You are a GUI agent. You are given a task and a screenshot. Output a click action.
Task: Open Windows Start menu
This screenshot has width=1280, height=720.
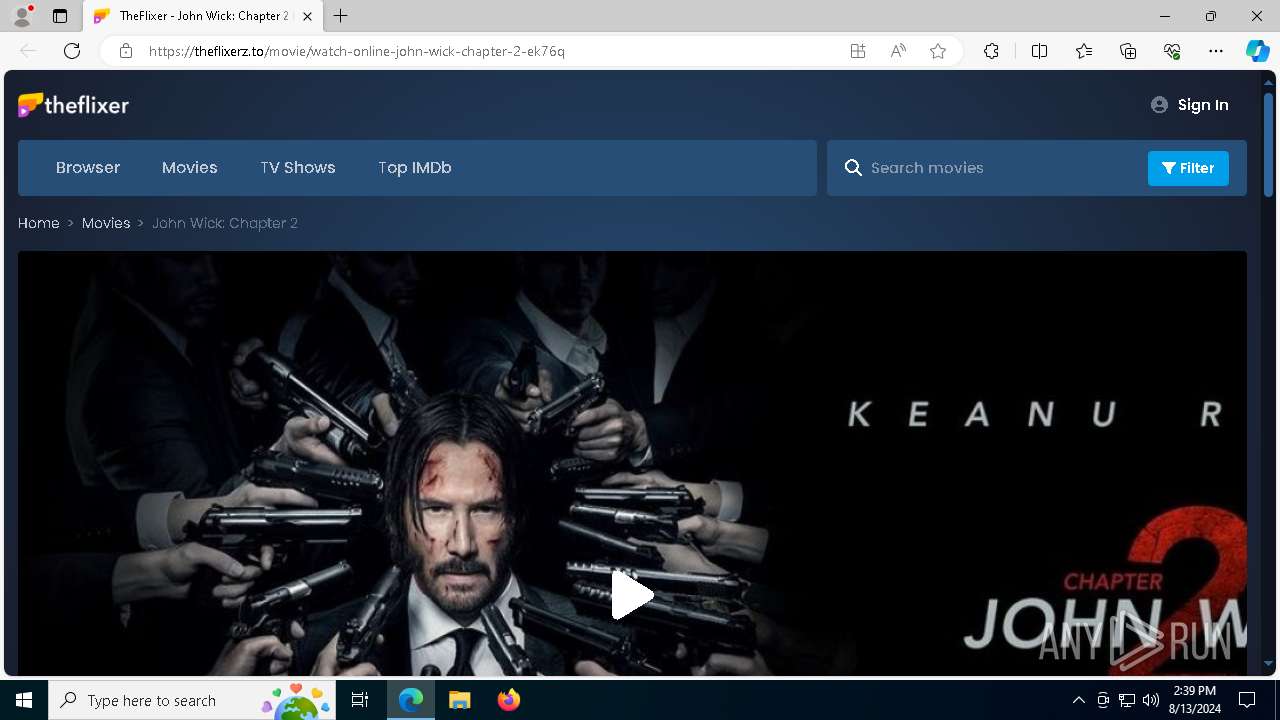(24, 700)
